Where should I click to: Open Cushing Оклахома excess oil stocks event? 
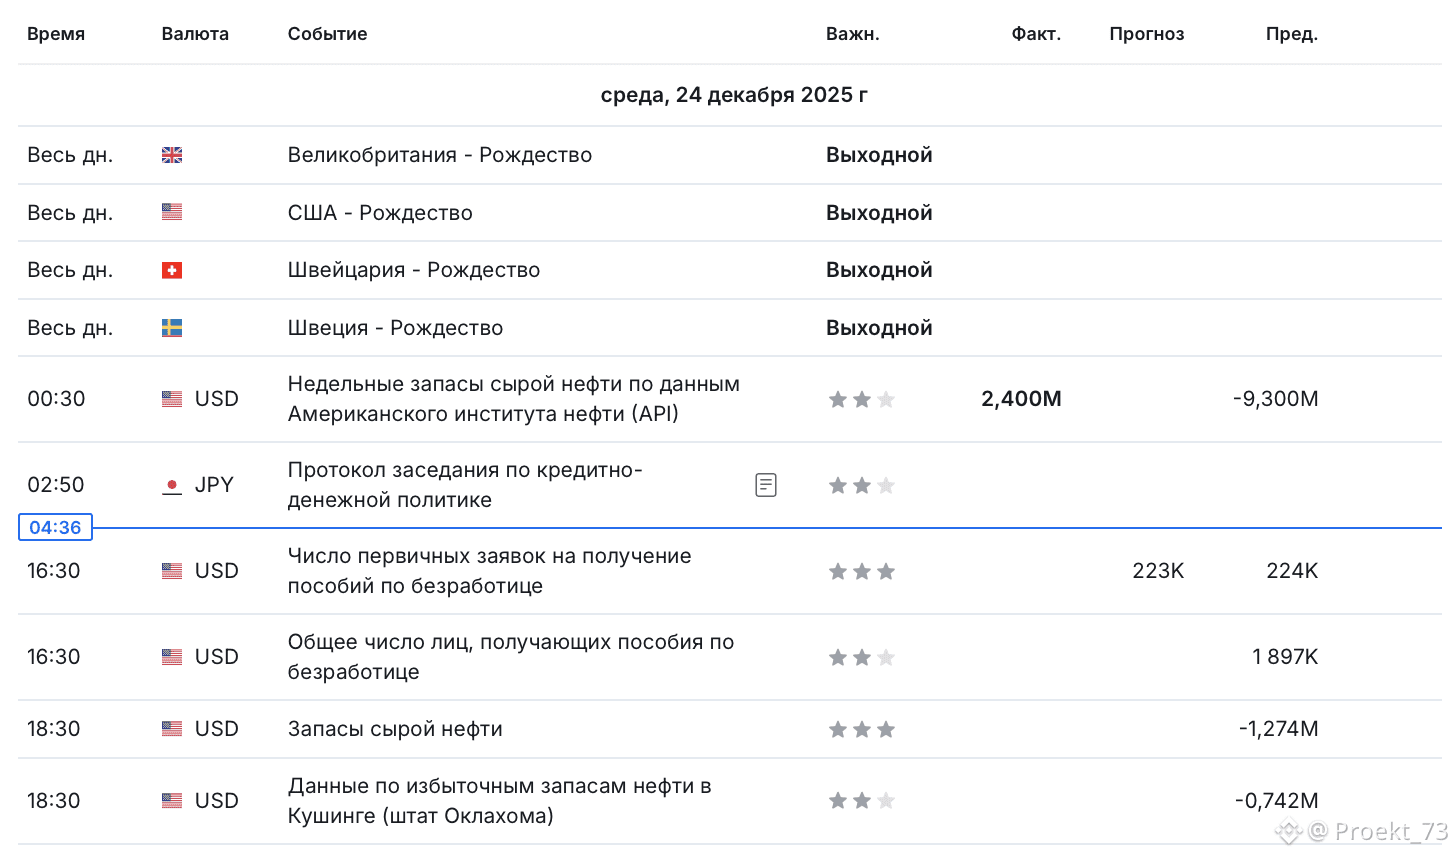[x=500, y=801]
